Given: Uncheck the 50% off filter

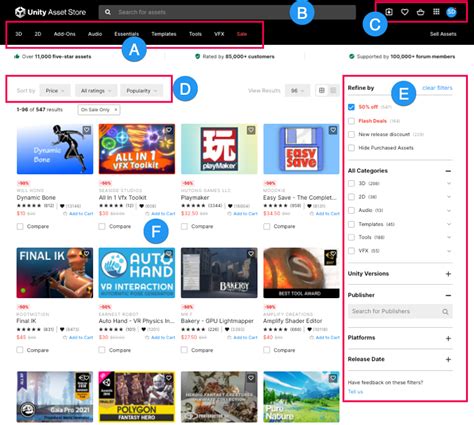Looking at the screenshot, I should (351, 107).
